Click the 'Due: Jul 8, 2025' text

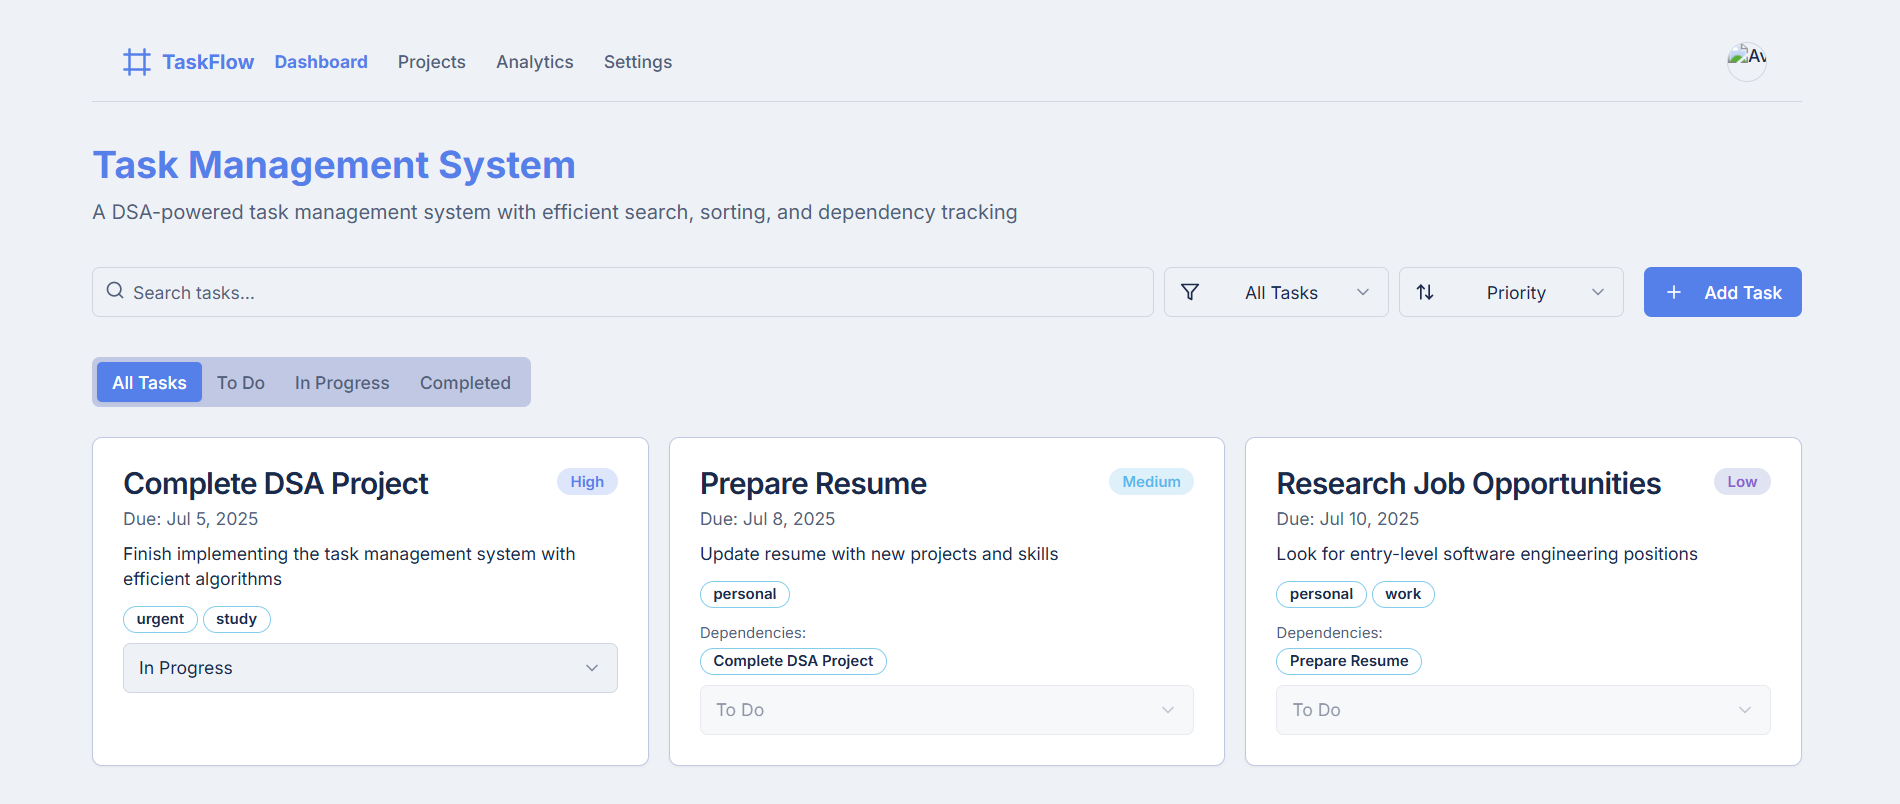point(768,519)
